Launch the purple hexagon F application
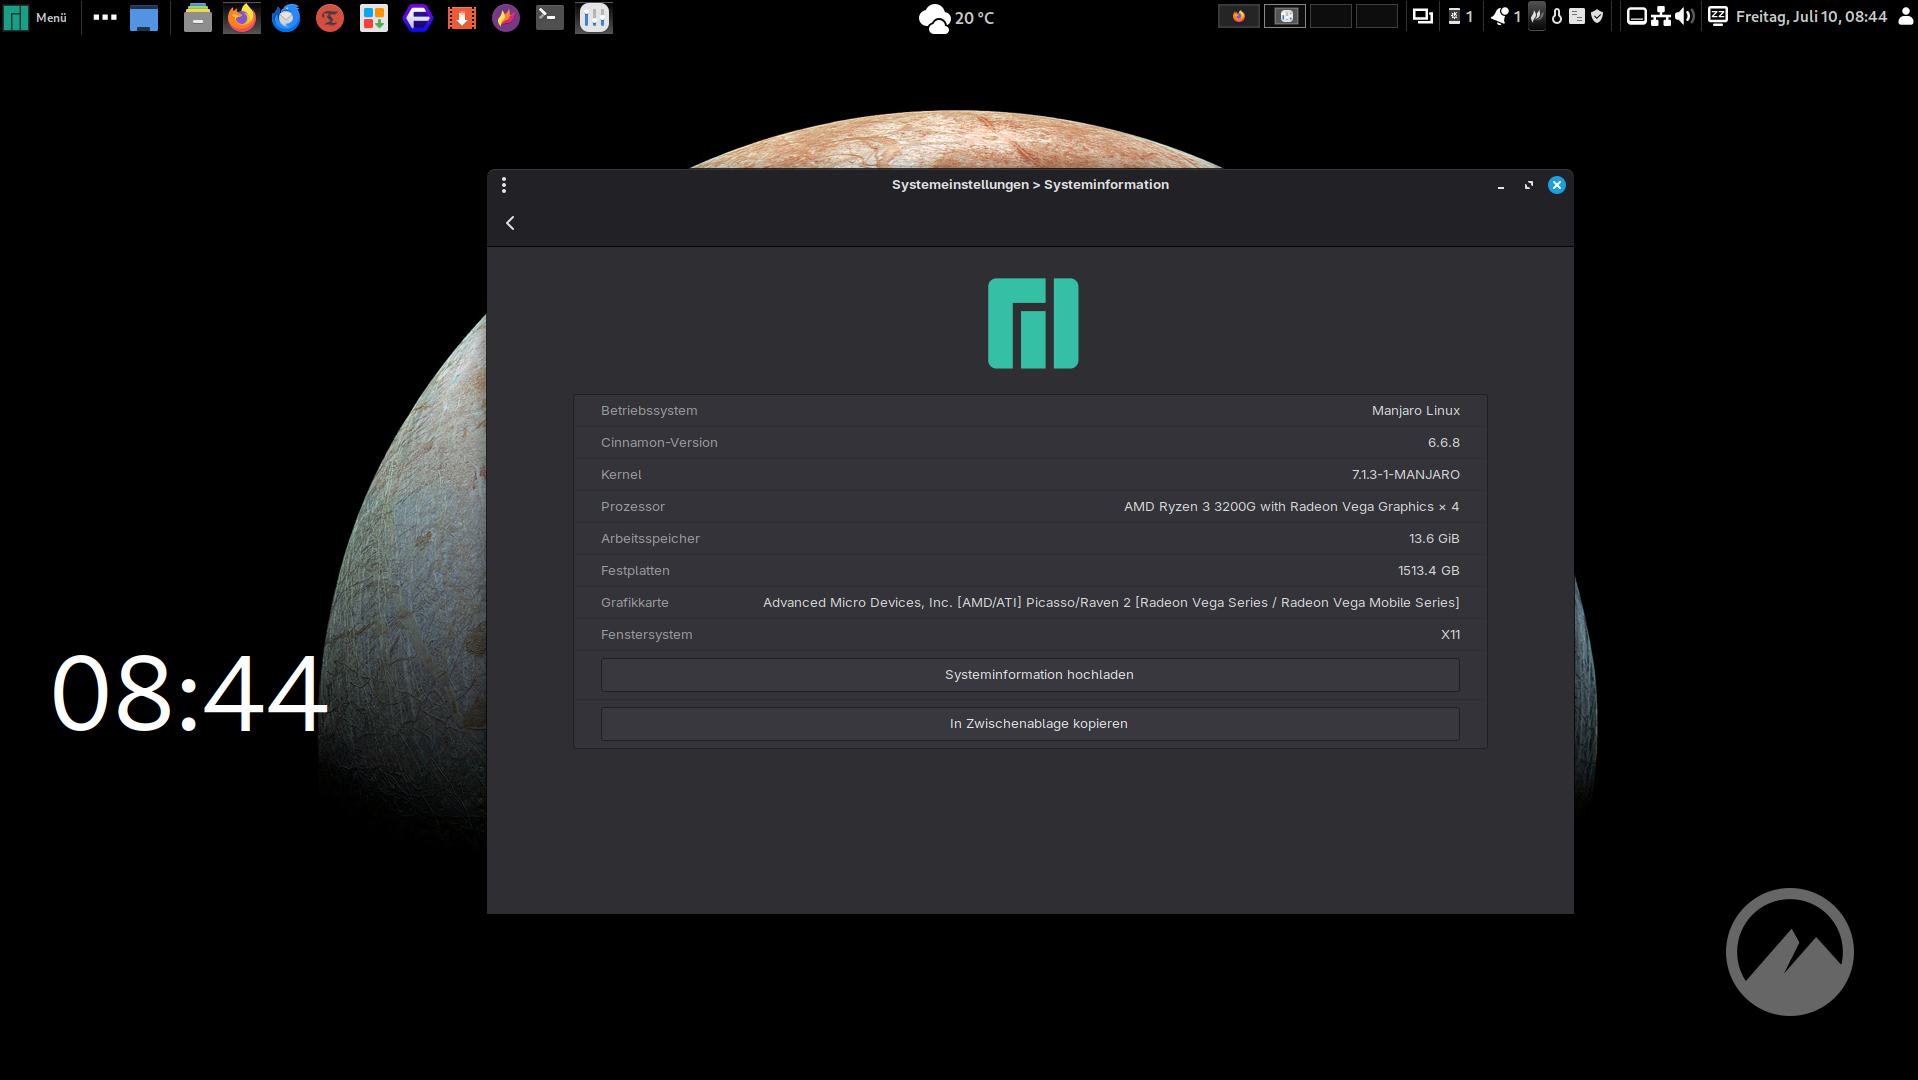Viewport: 1918px width, 1080px height. pyautogui.click(x=418, y=17)
